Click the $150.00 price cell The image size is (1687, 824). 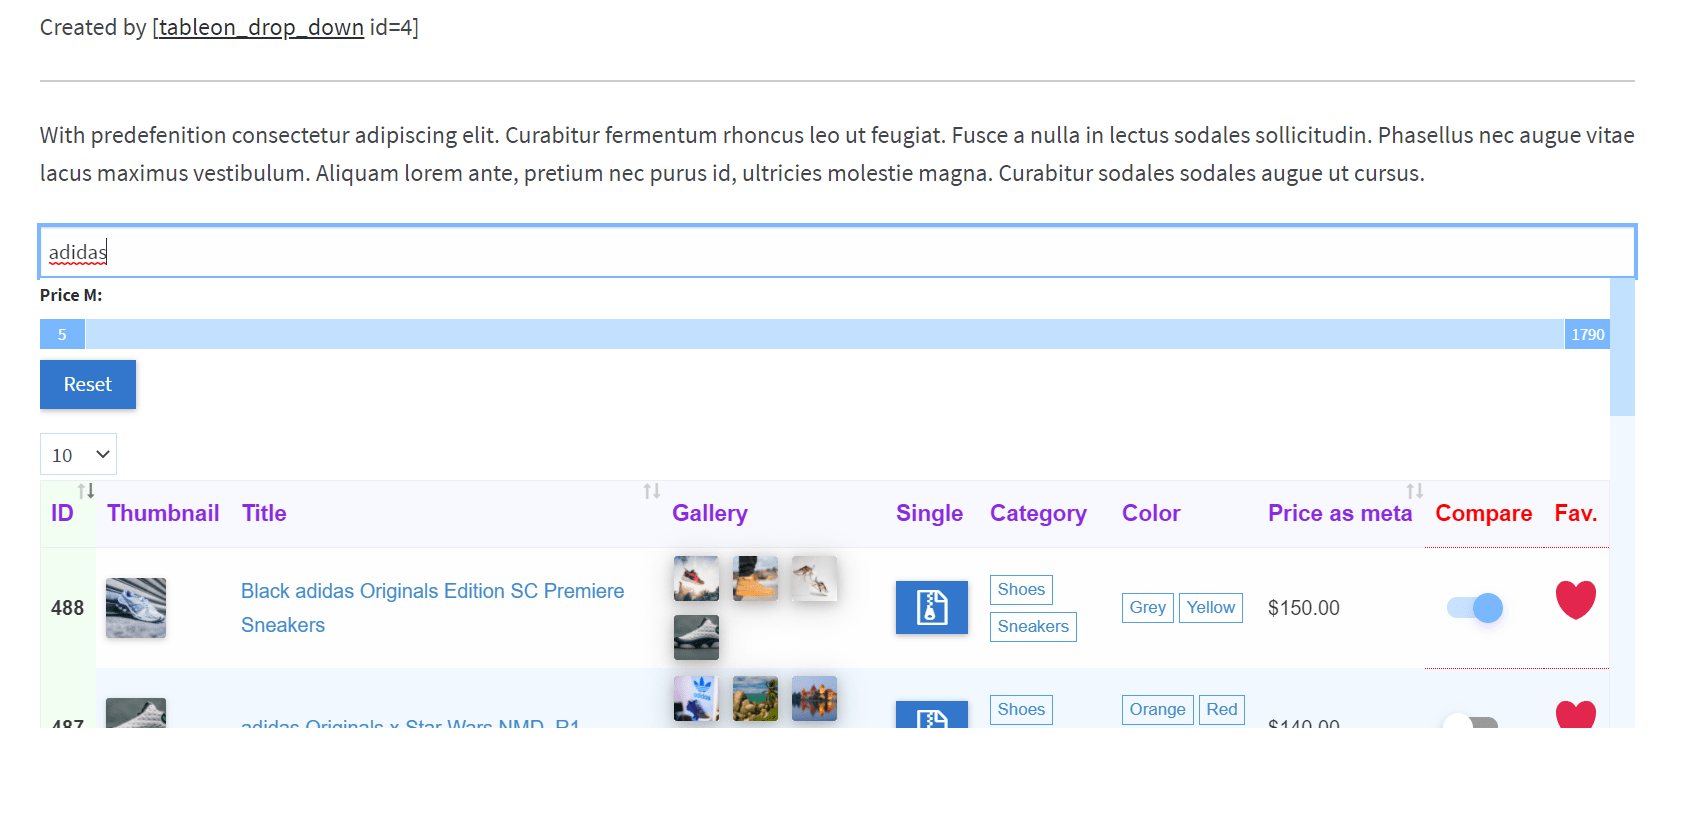tap(1304, 608)
